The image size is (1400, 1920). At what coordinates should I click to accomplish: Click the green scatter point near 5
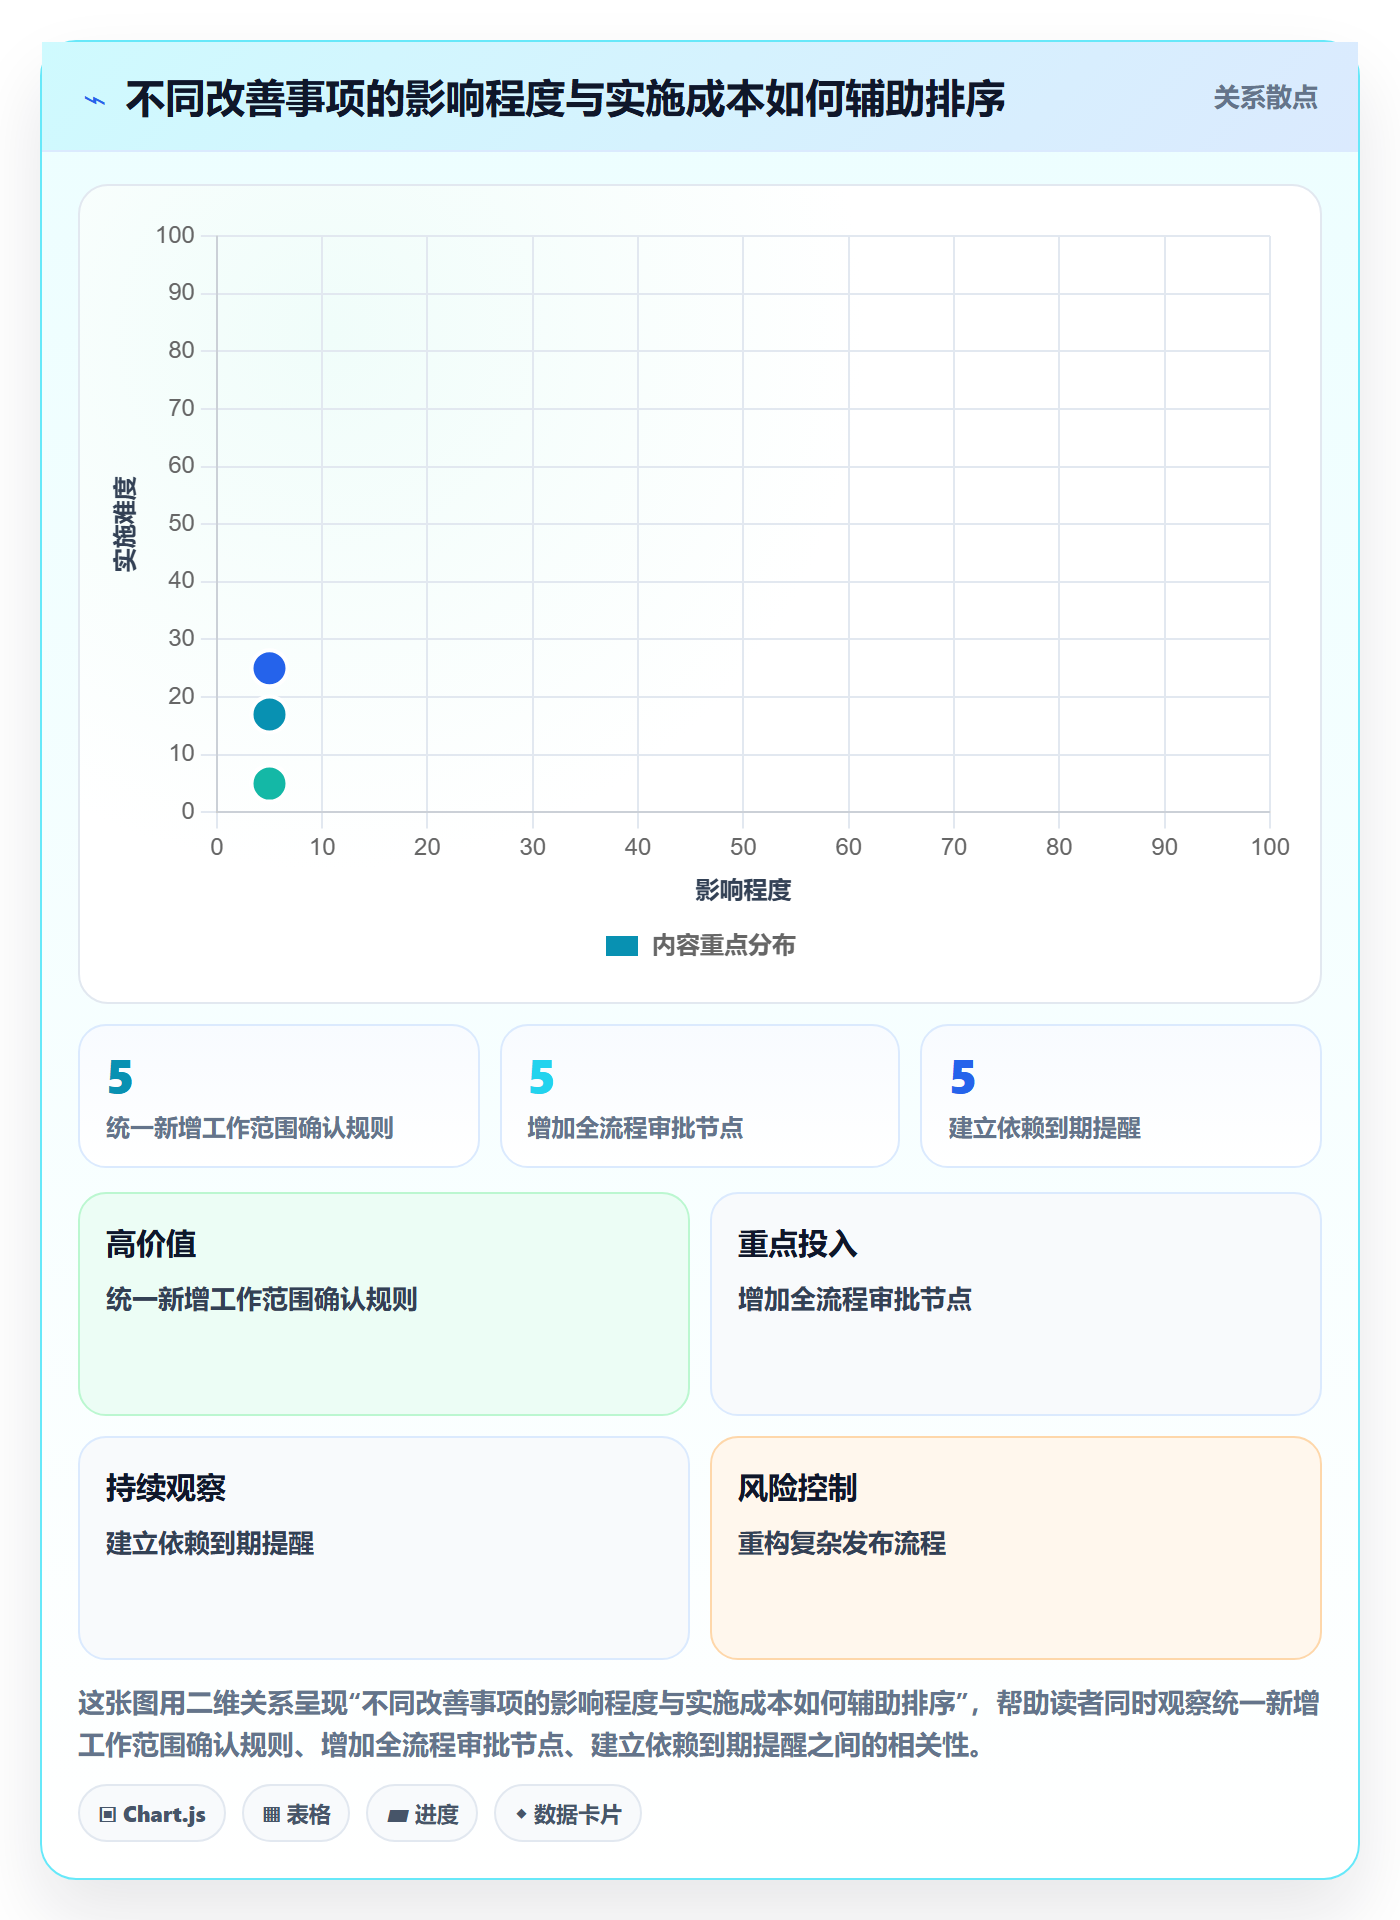tap(269, 784)
